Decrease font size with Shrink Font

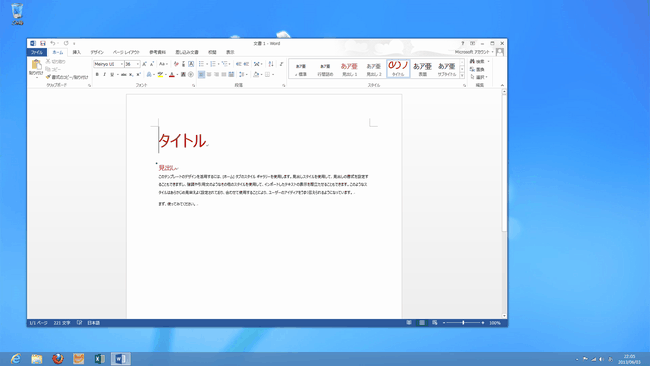point(152,64)
